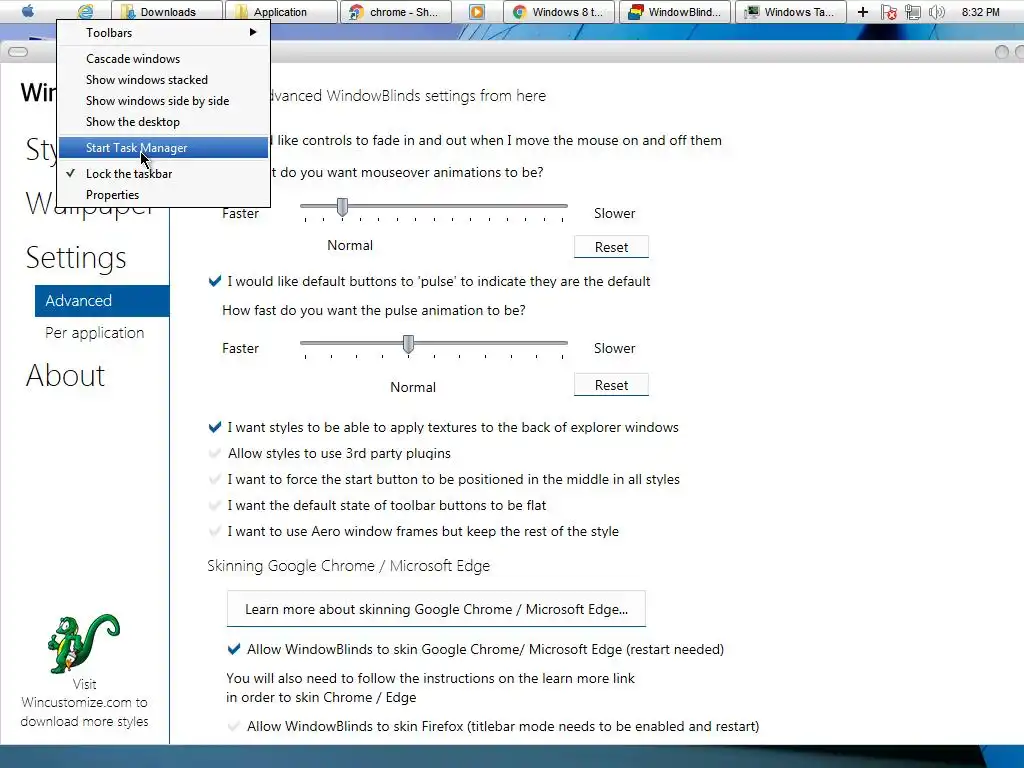Choose Cascade windows from the context menu
Screen dimensions: 1024x768
163,59
